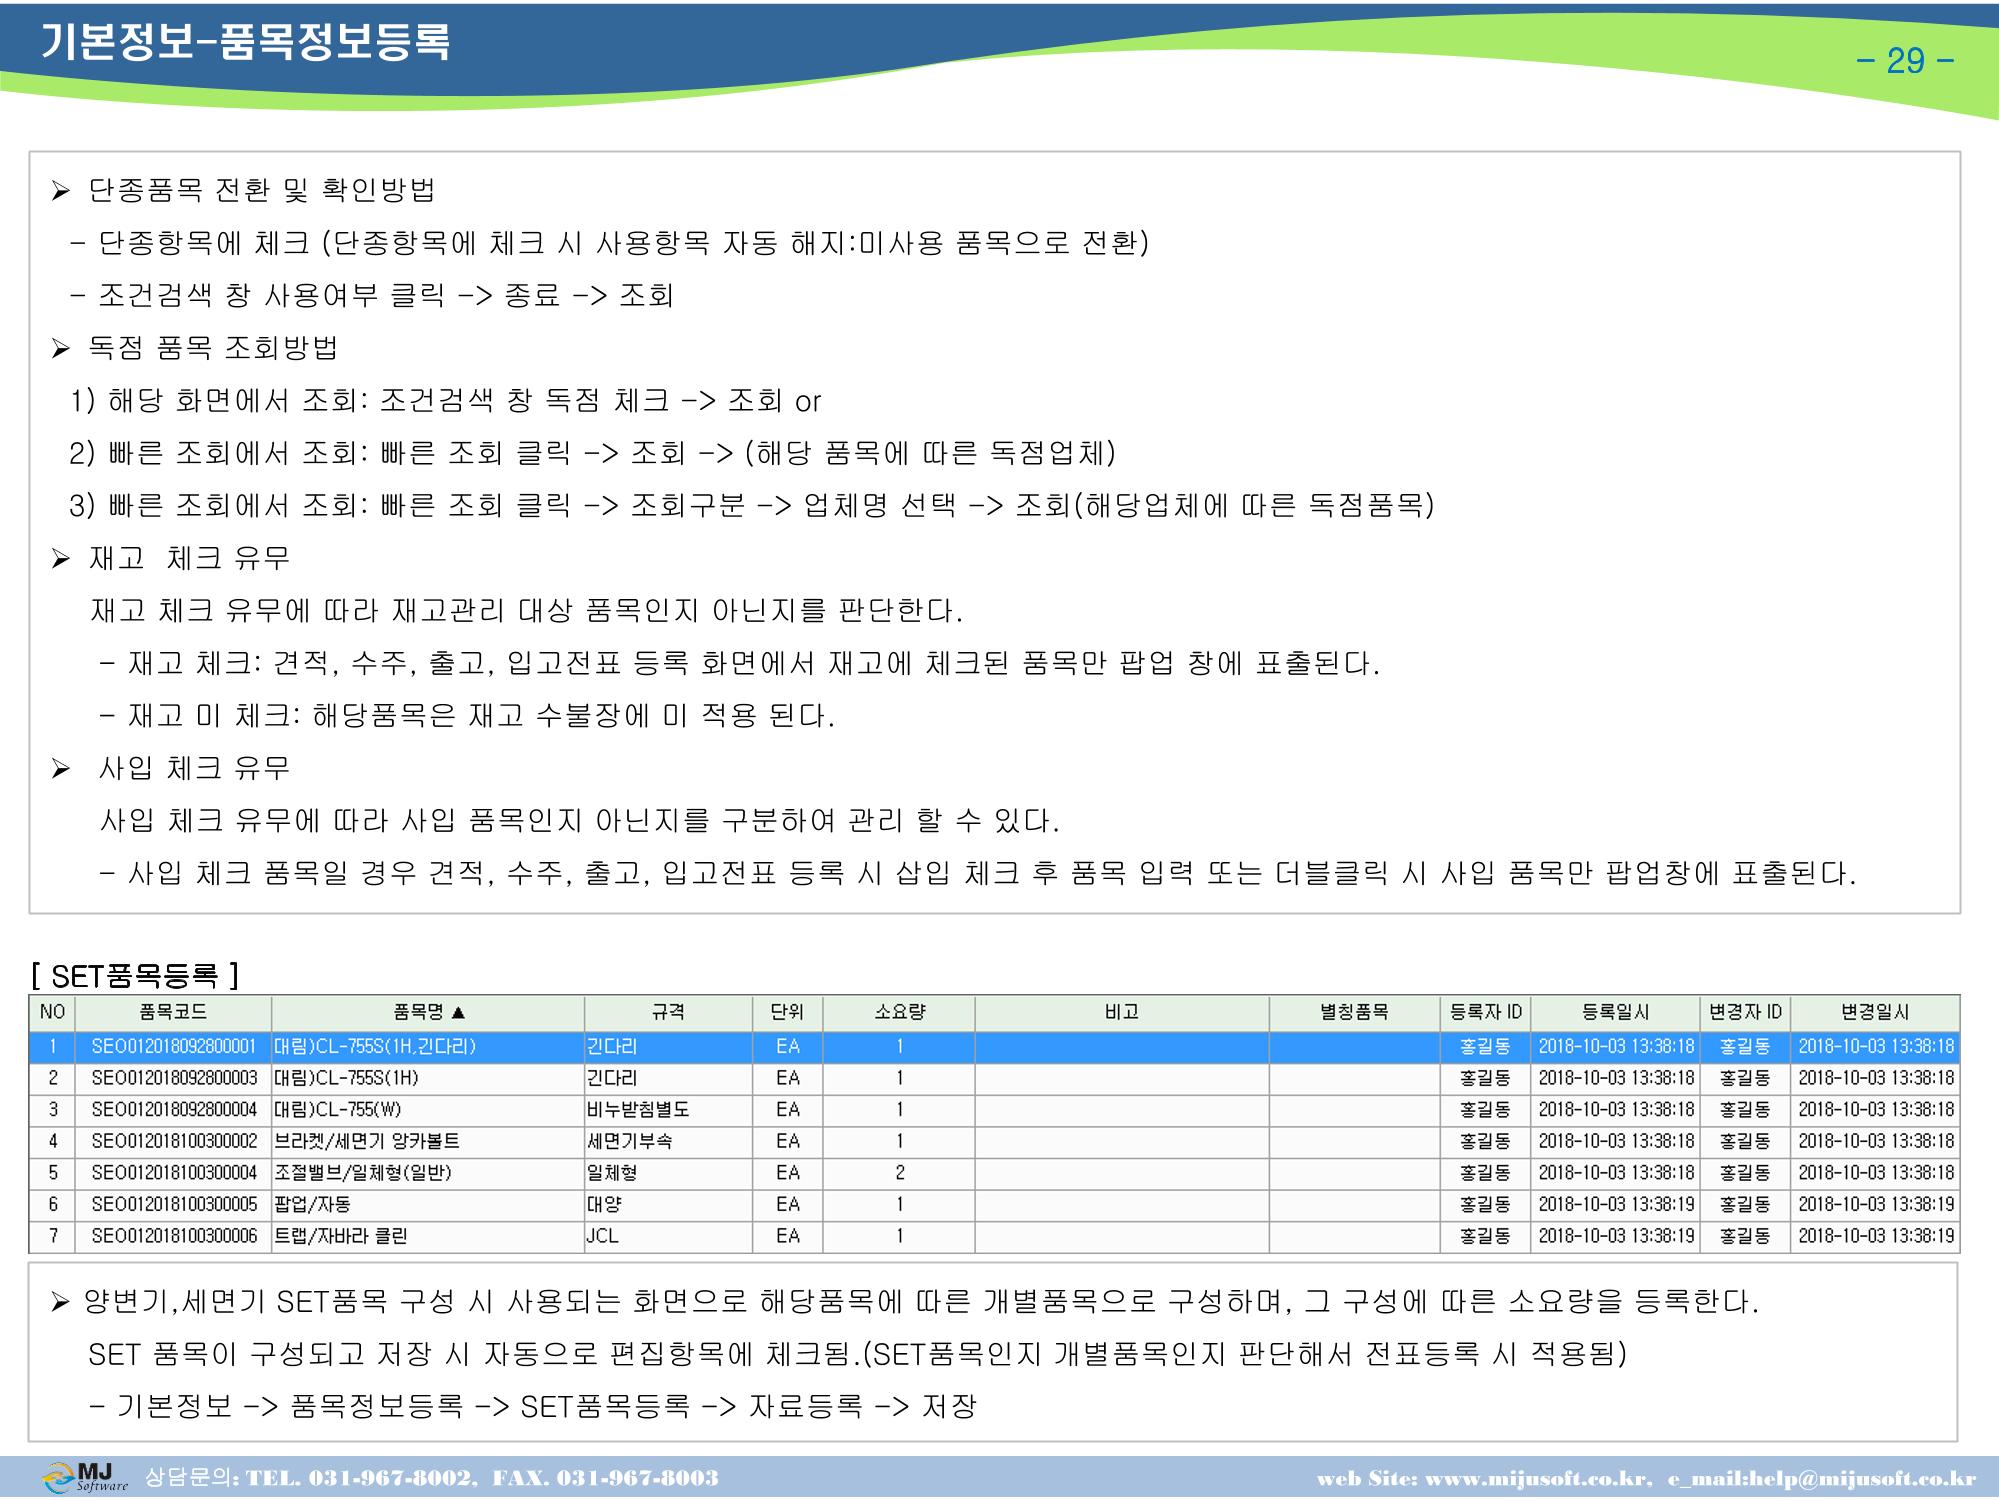Click the 등록일시 column header

(x=1615, y=1012)
